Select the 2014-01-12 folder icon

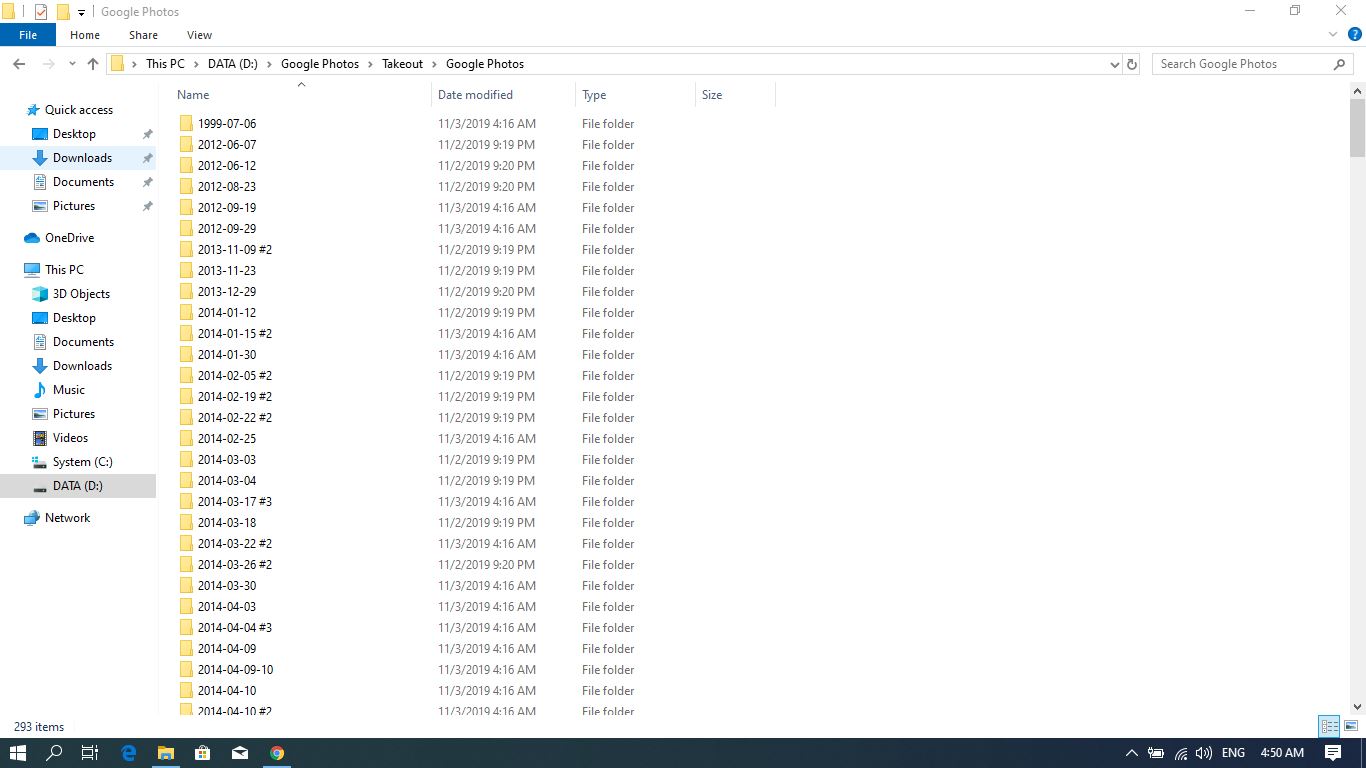tap(186, 313)
